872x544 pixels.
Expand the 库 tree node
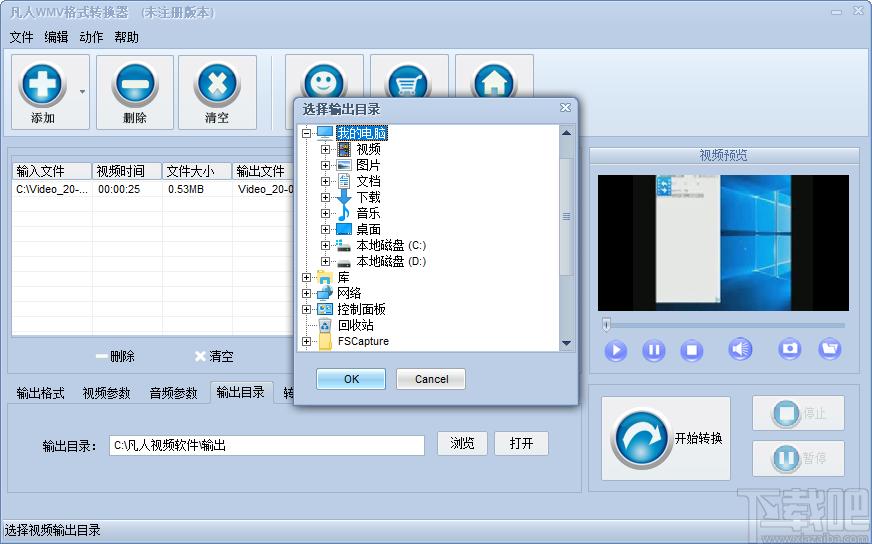306,277
